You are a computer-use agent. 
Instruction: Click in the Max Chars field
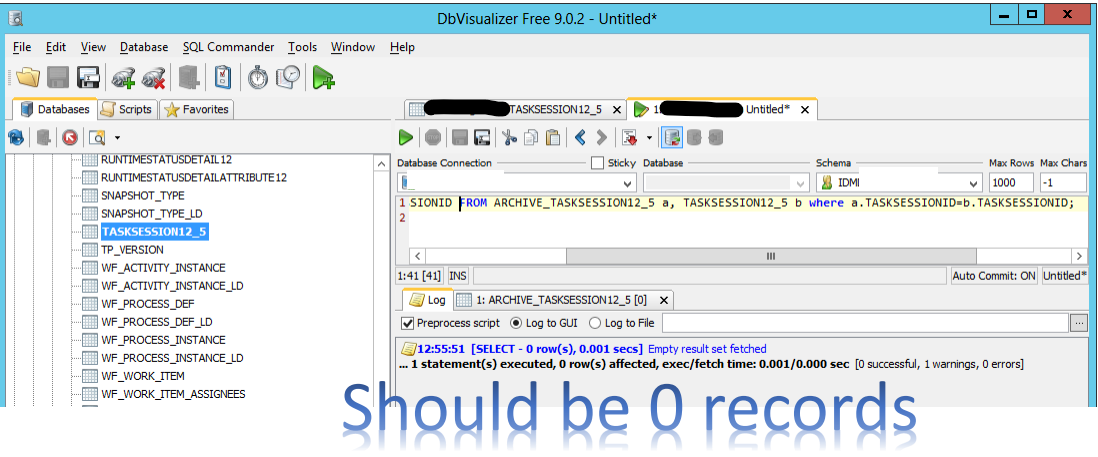1063,183
